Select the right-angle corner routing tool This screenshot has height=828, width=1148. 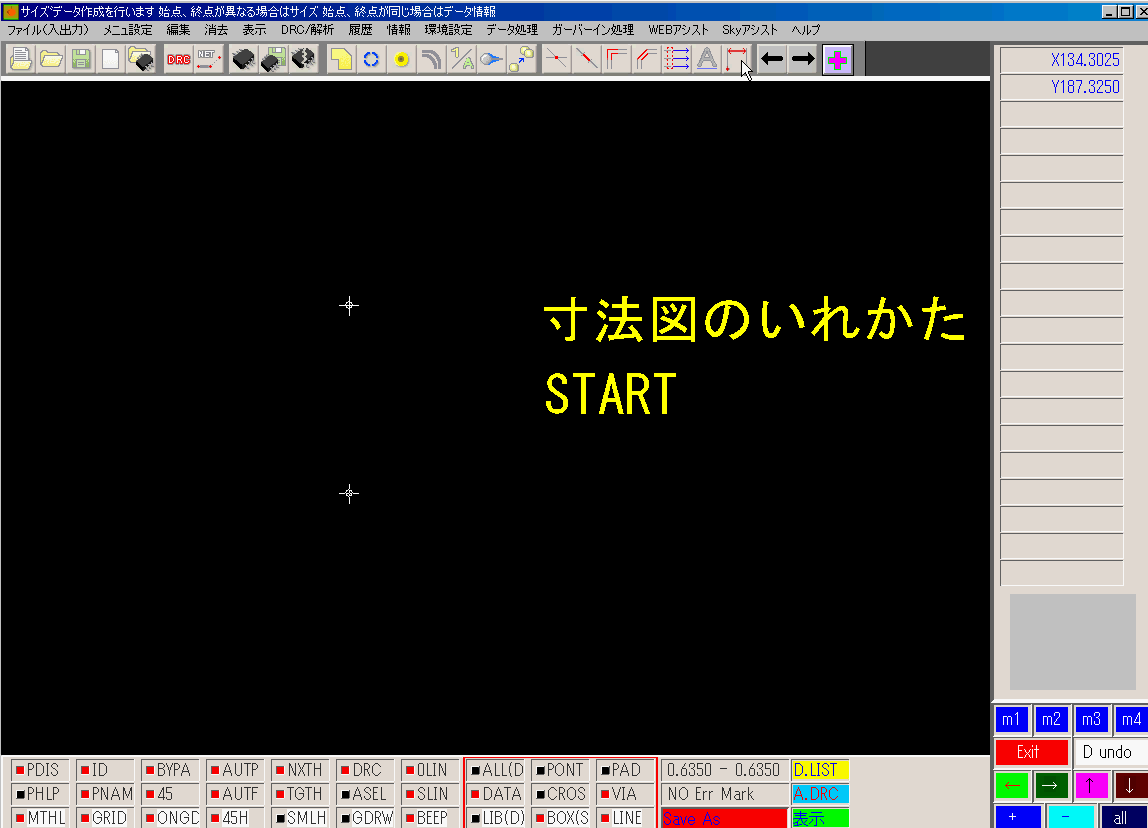pyautogui.click(x=616, y=59)
